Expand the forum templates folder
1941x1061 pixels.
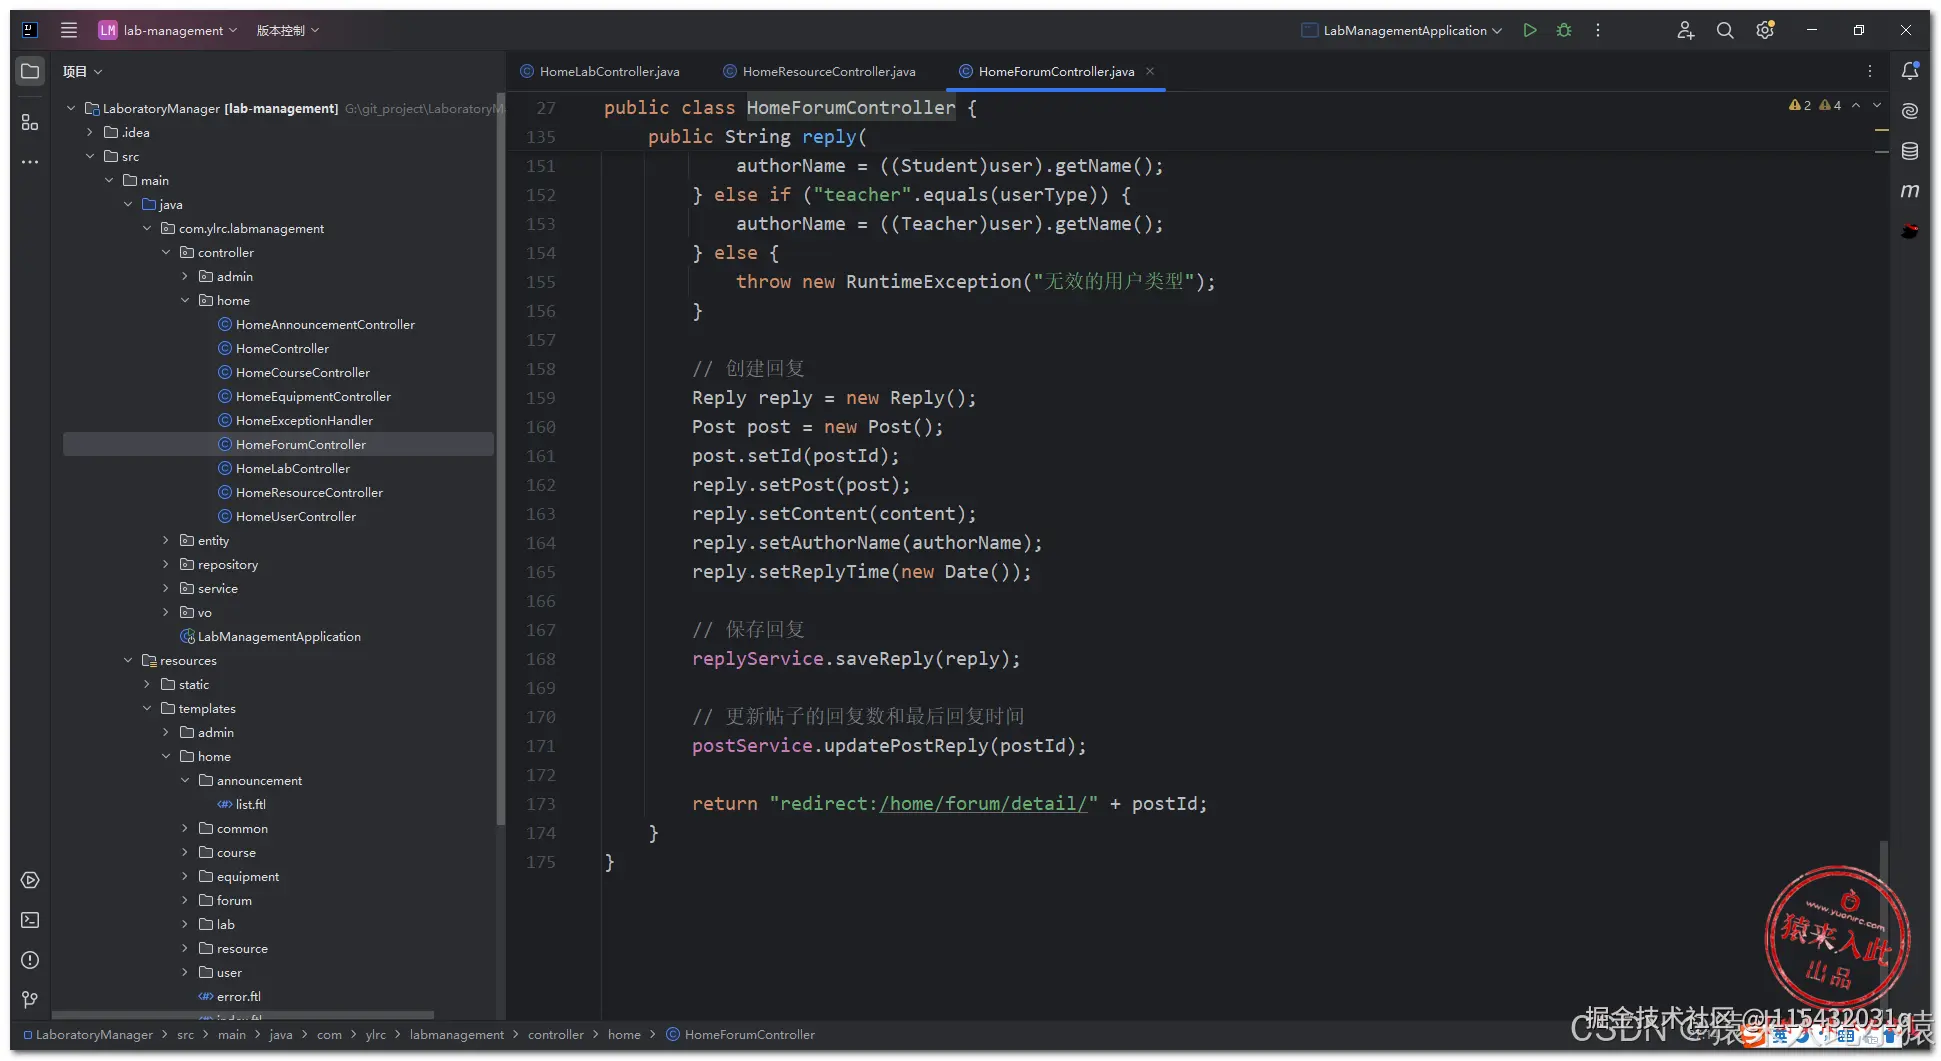185,900
